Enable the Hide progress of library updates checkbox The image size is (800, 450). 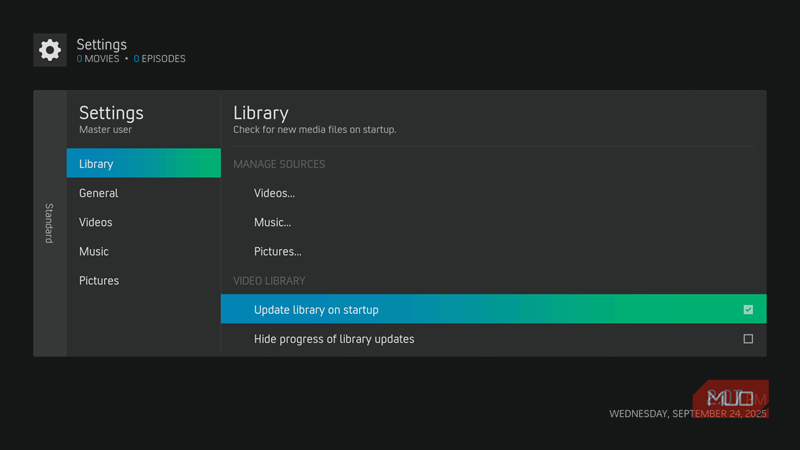click(748, 339)
